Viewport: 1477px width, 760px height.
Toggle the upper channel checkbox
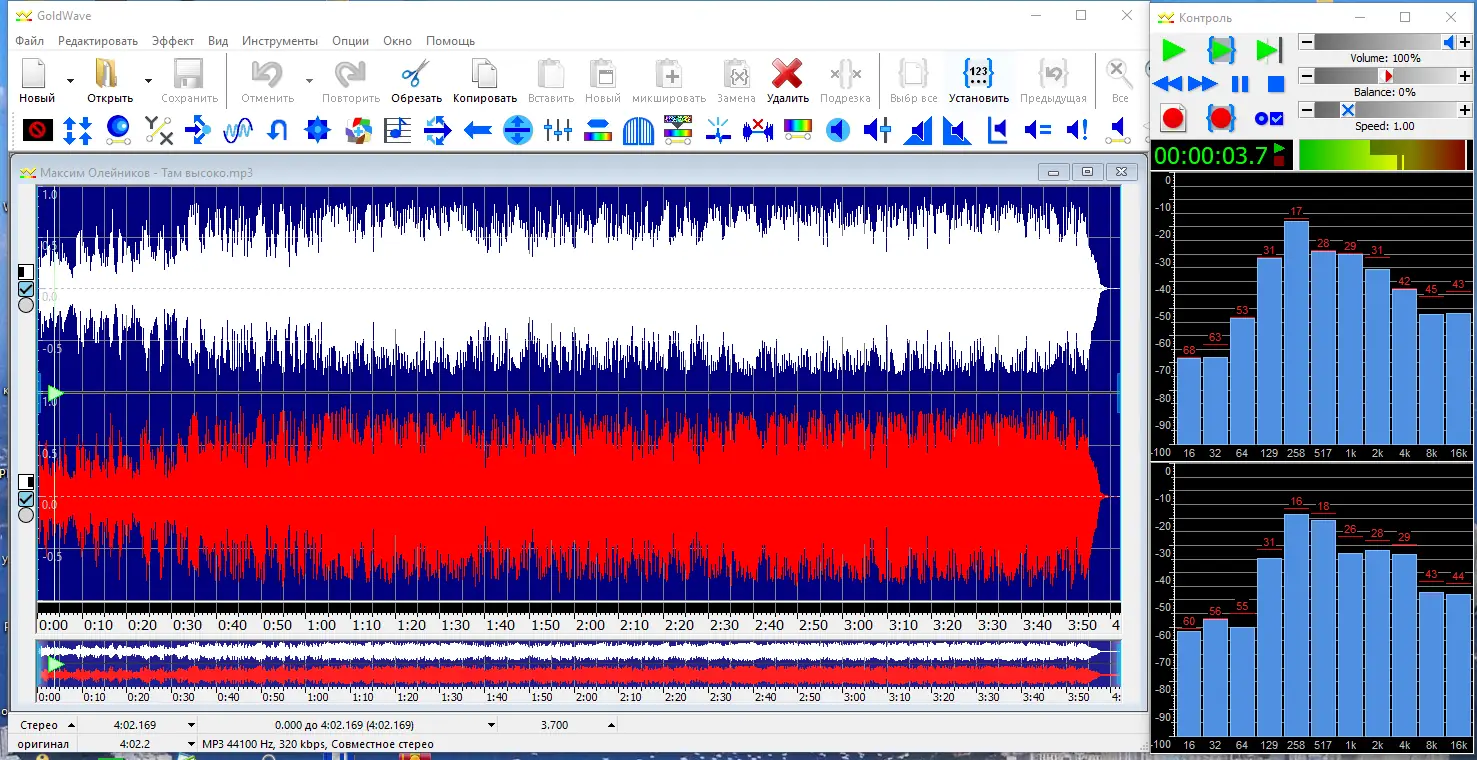(x=26, y=289)
